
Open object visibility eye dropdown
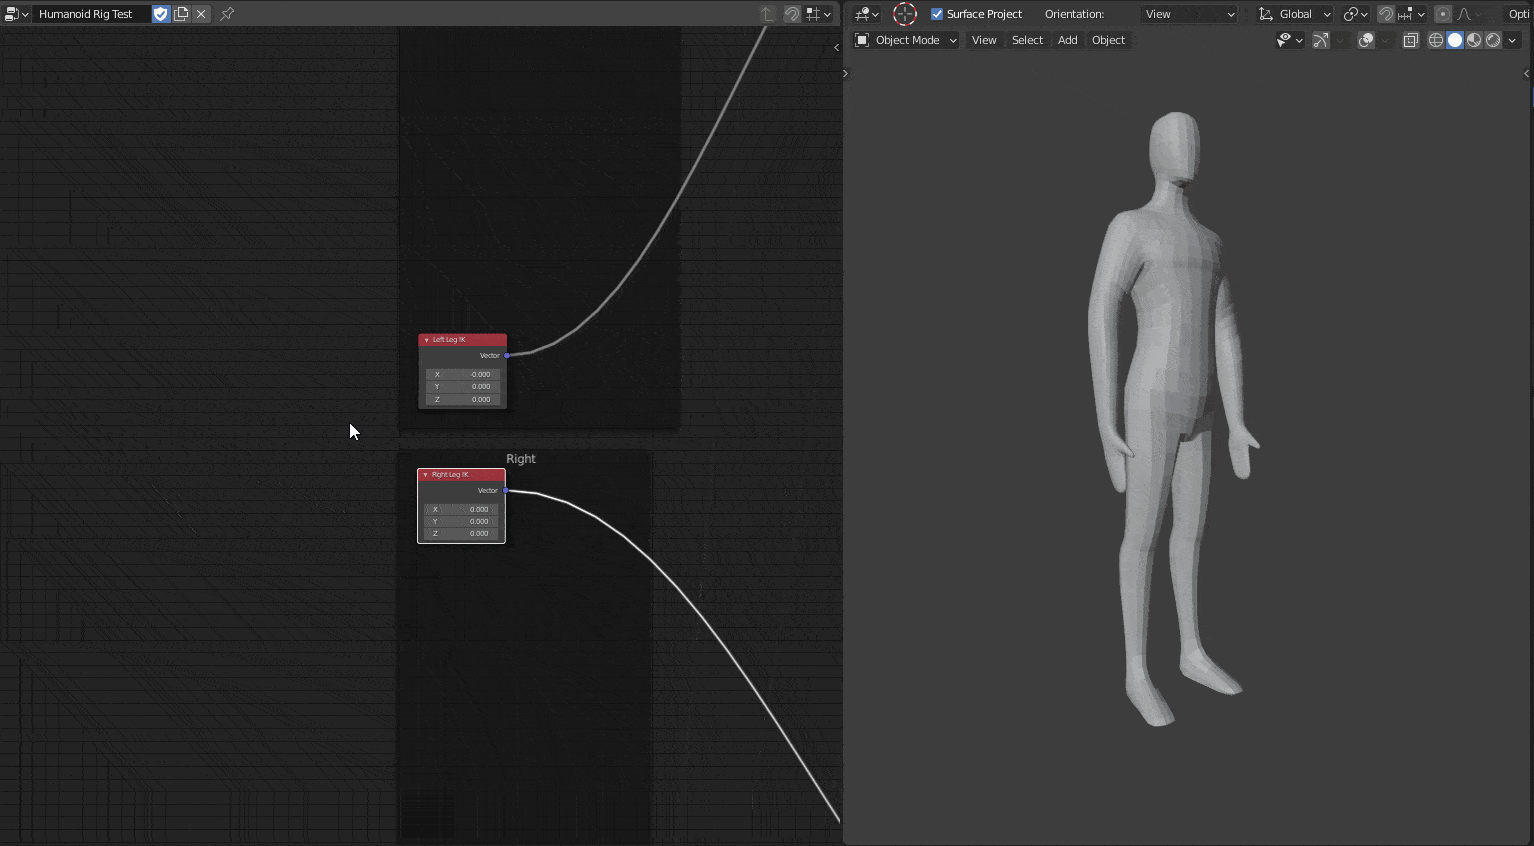(x=1290, y=40)
